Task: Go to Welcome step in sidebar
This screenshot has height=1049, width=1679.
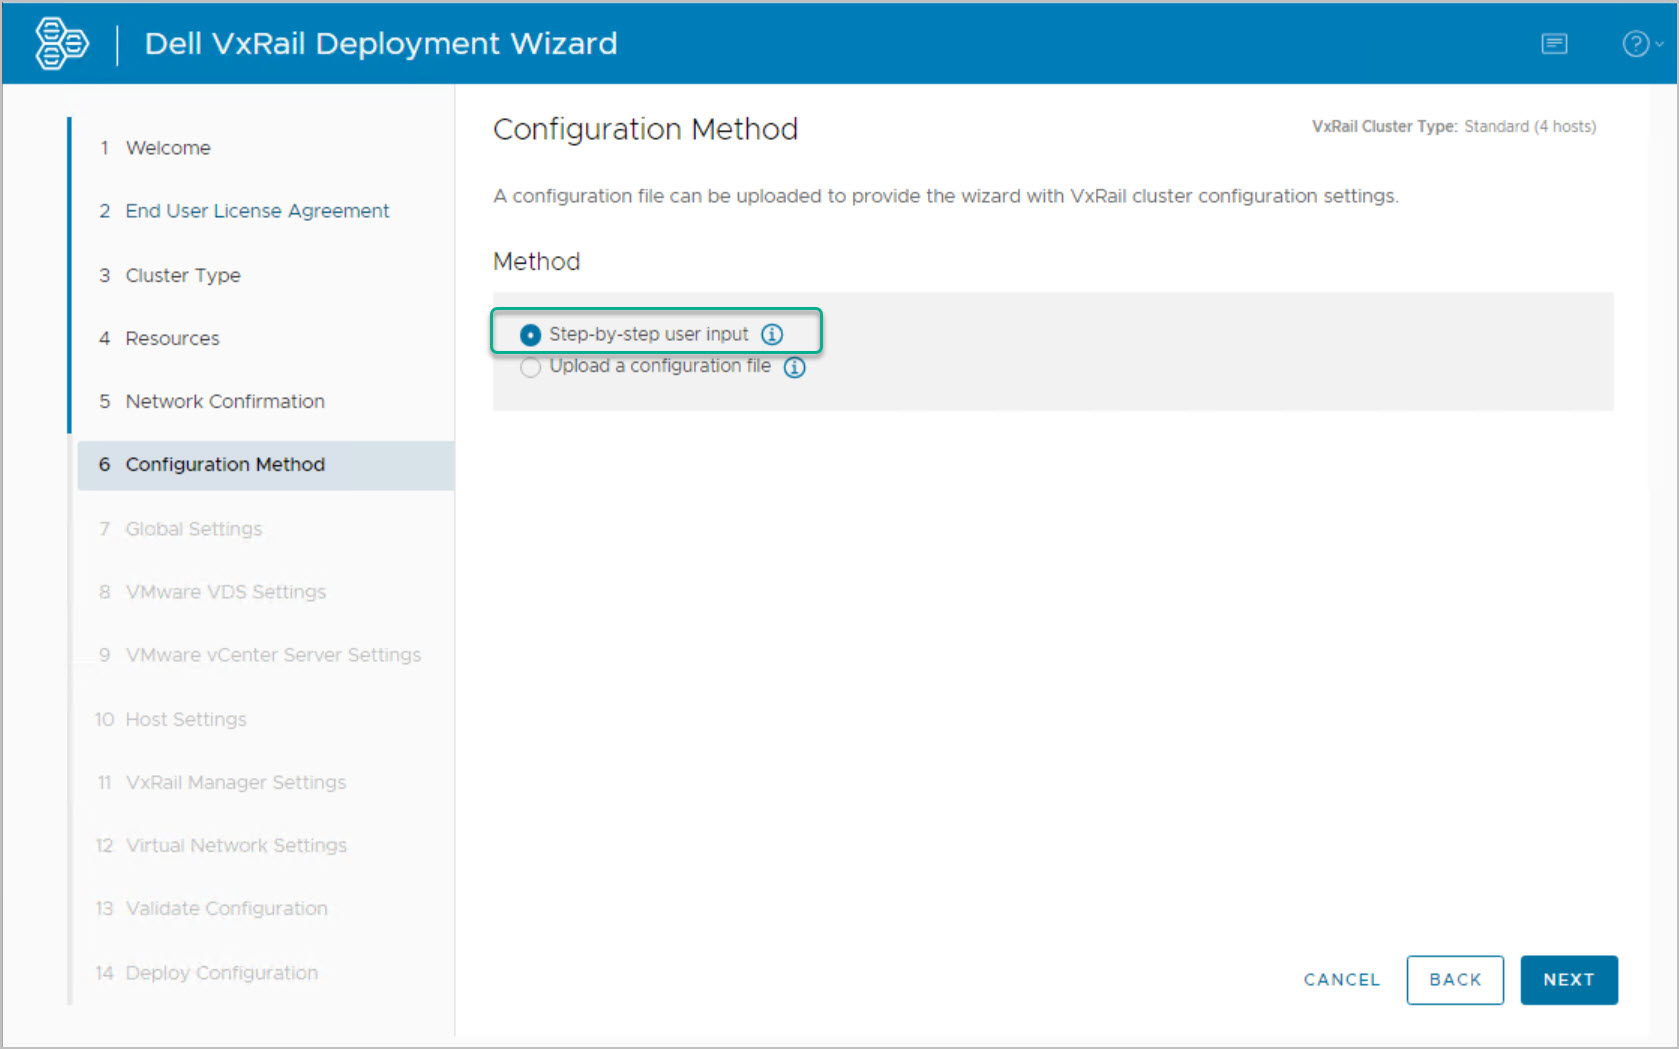Action: [168, 148]
